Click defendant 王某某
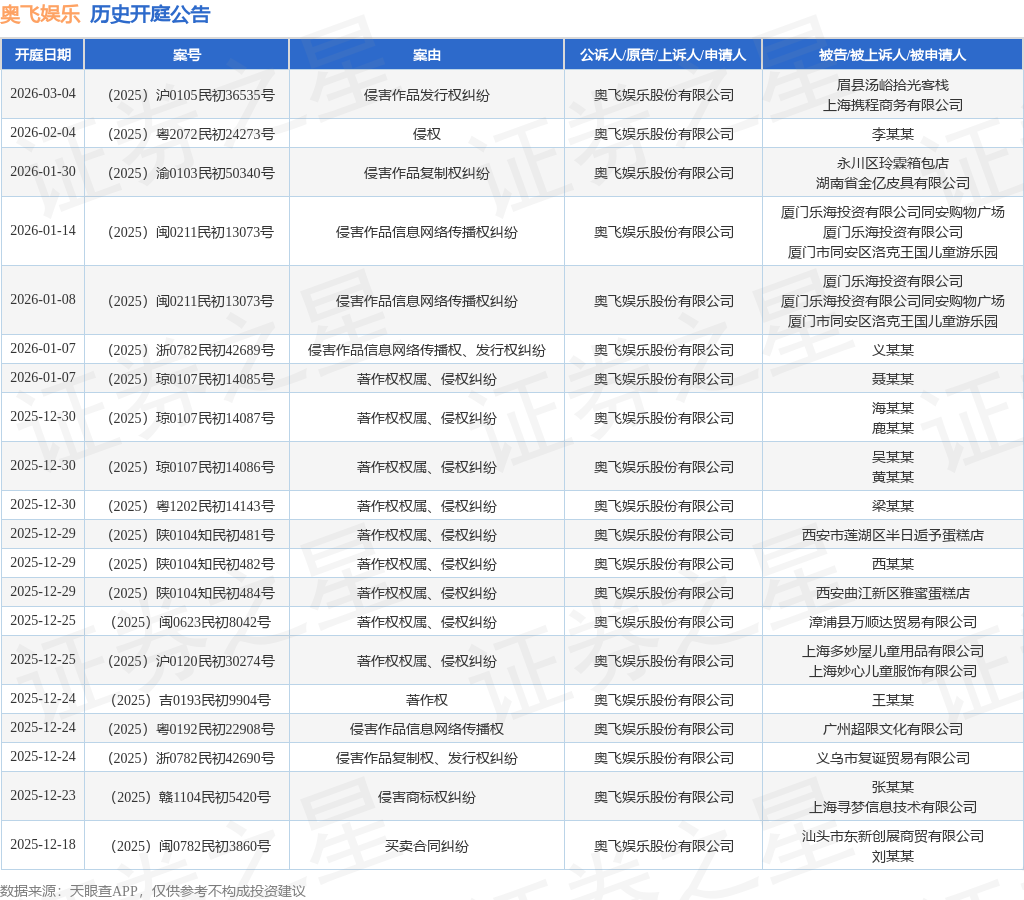The width and height of the screenshot is (1024, 900). (892, 701)
